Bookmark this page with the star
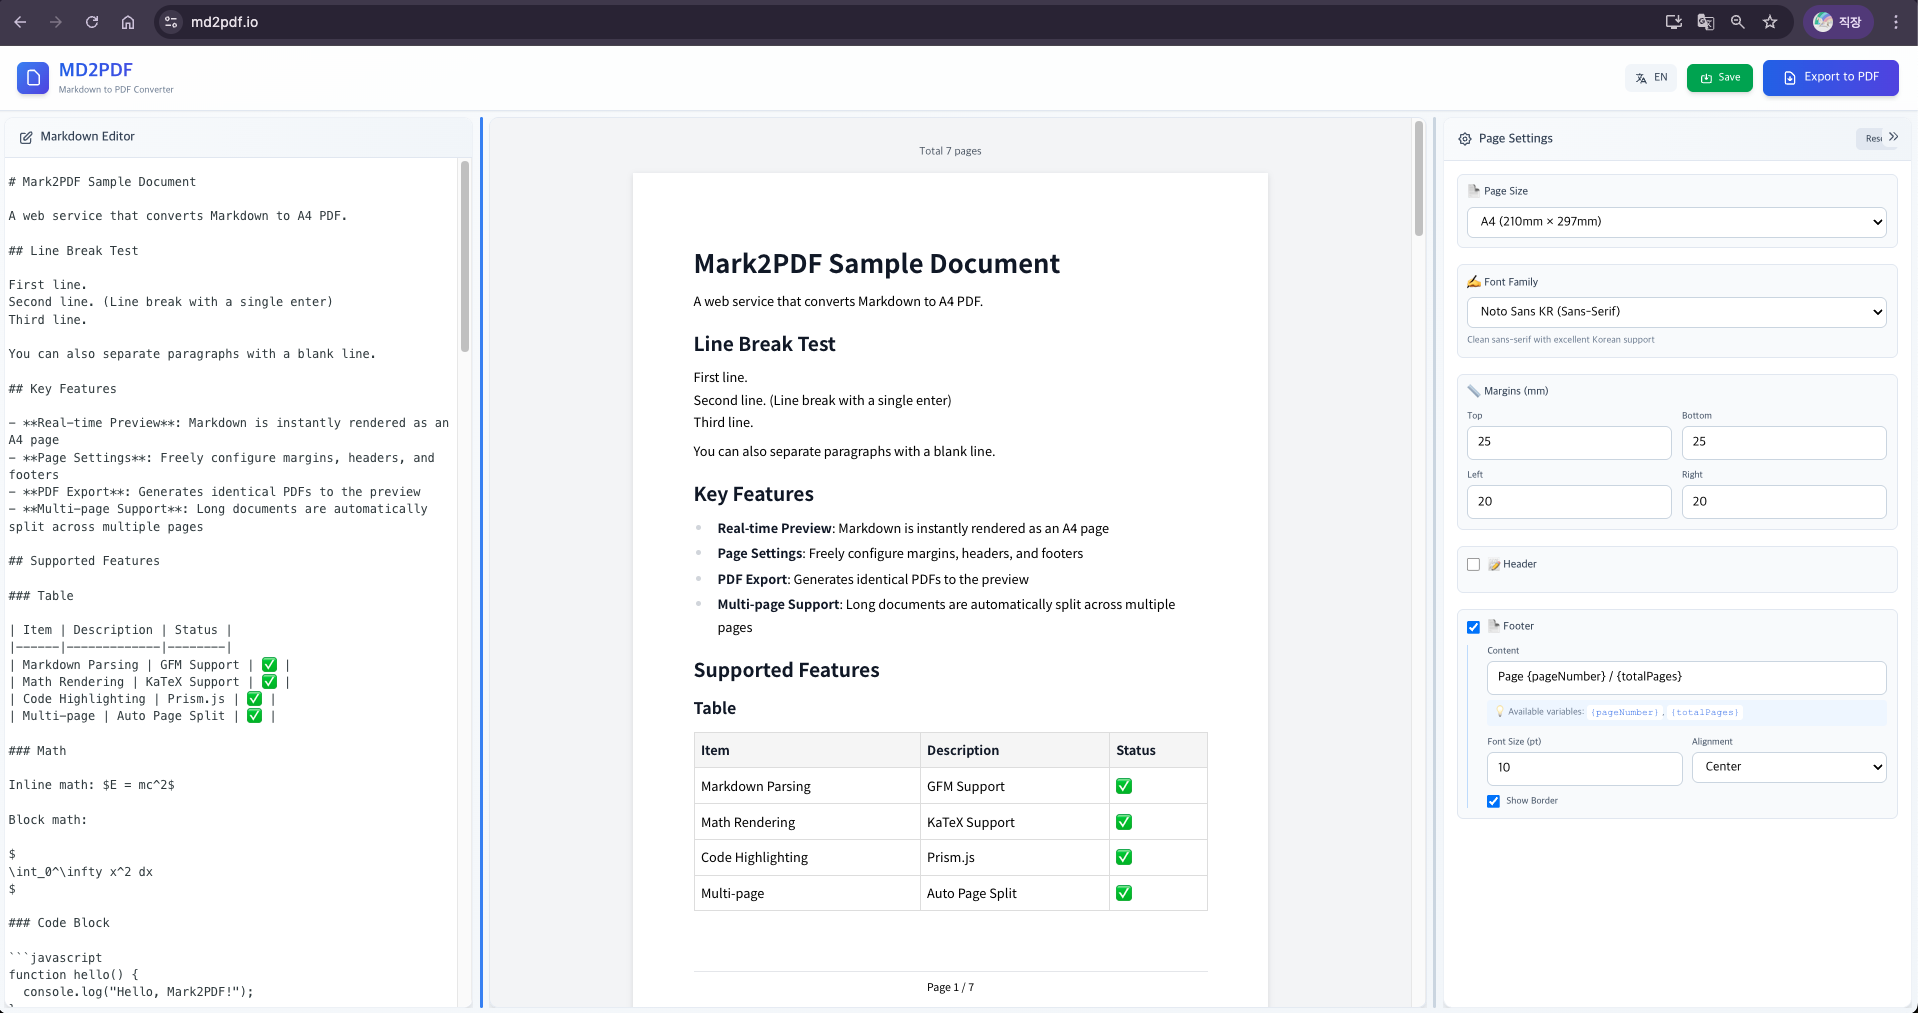Screen dimensions: 1918x1013 coord(1770,22)
